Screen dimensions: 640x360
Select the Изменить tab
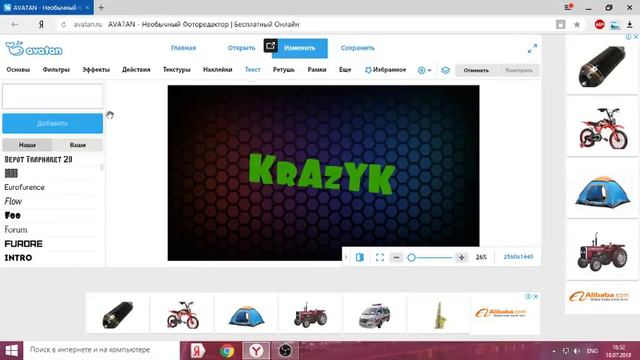pos(300,48)
